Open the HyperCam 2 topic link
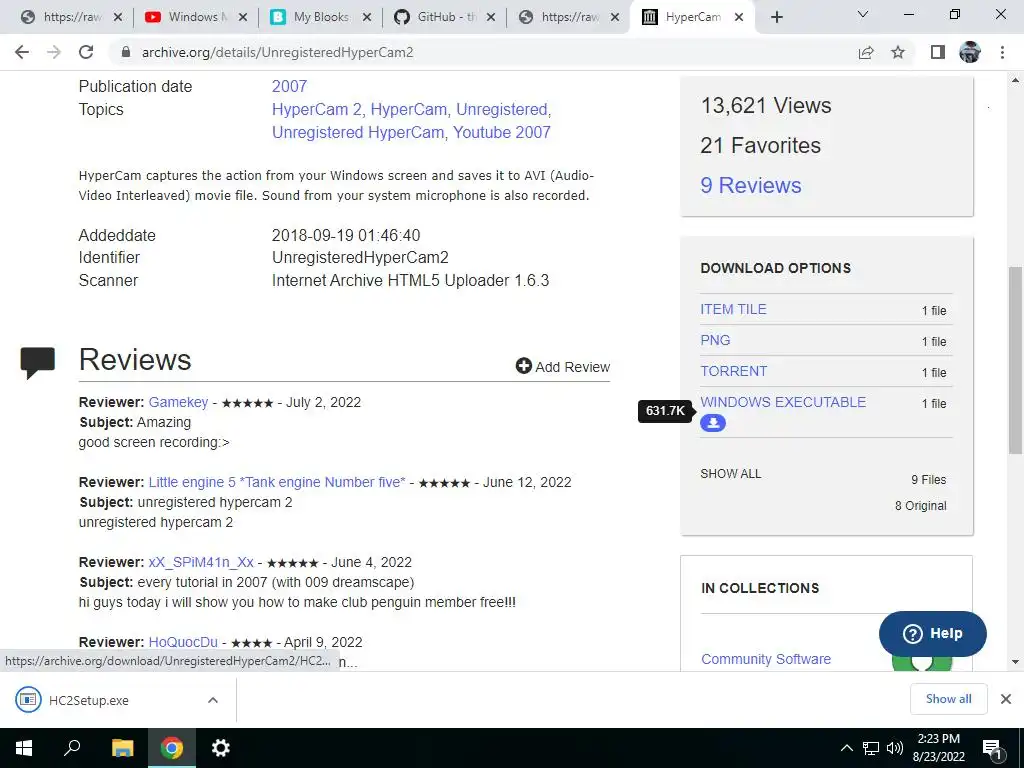The height and width of the screenshot is (768, 1024). 317,109
